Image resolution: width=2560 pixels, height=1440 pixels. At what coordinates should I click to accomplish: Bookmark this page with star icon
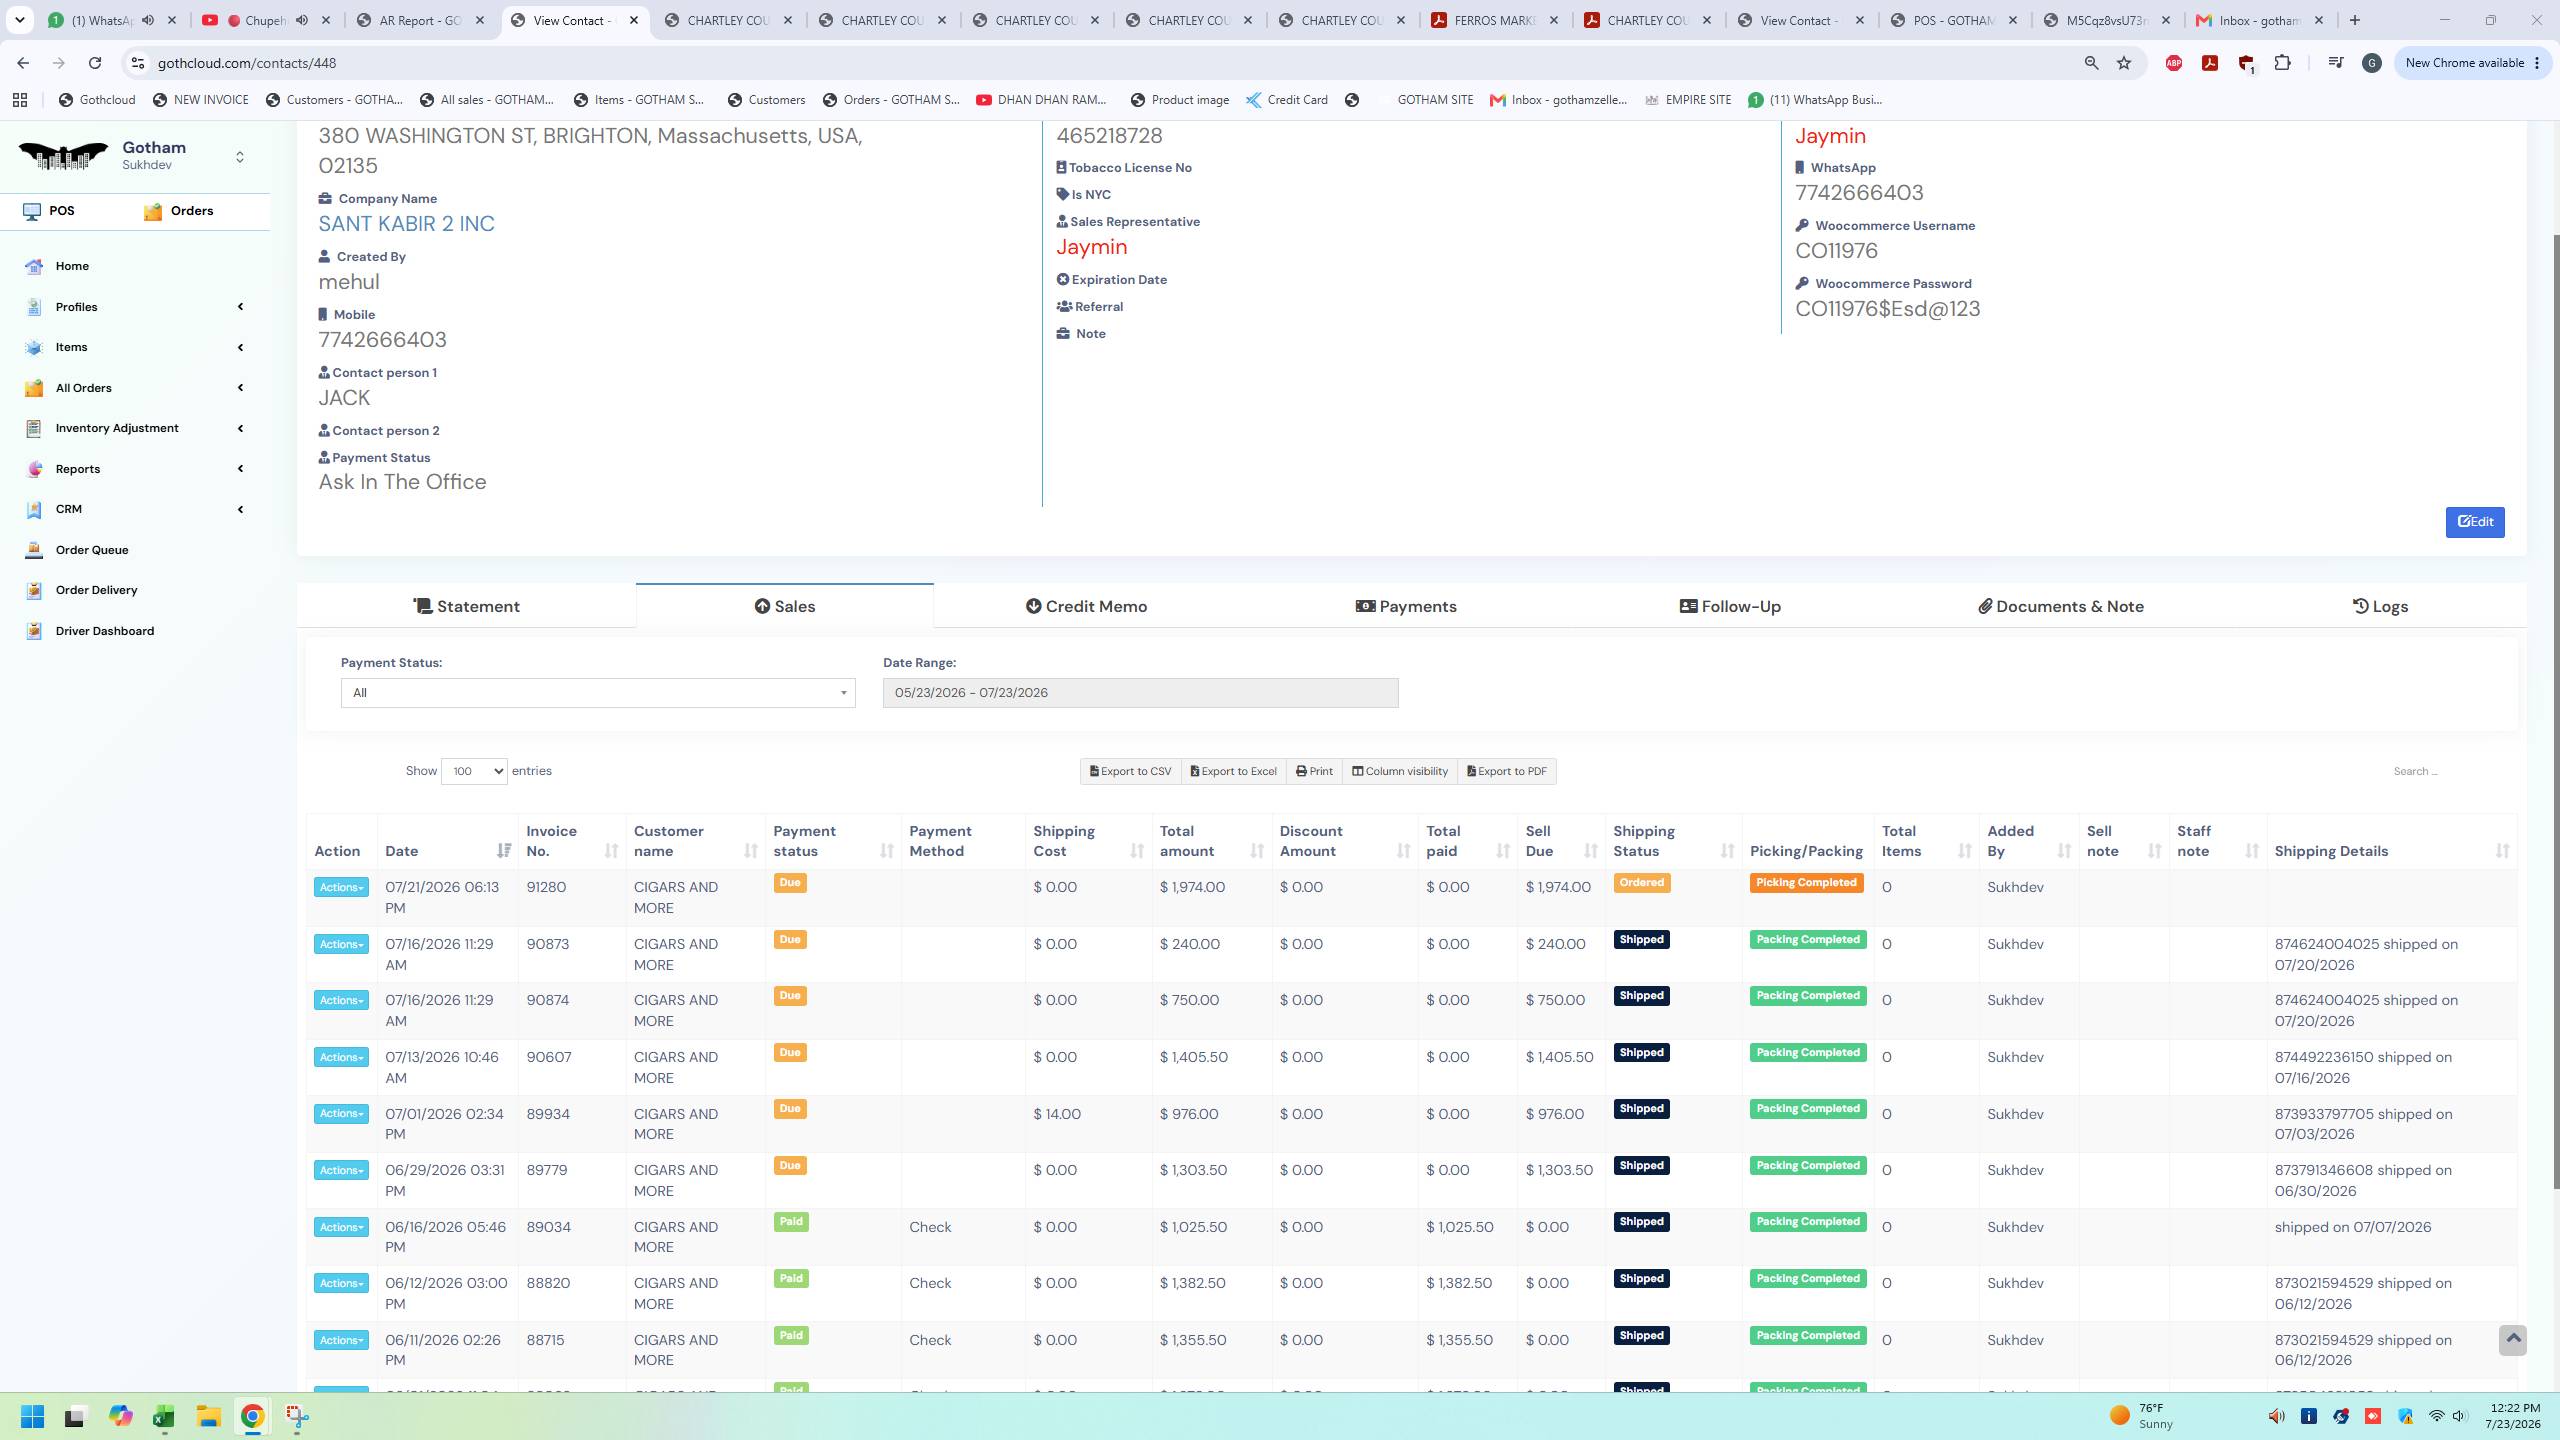pyautogui.click(x=2124, y=63)
